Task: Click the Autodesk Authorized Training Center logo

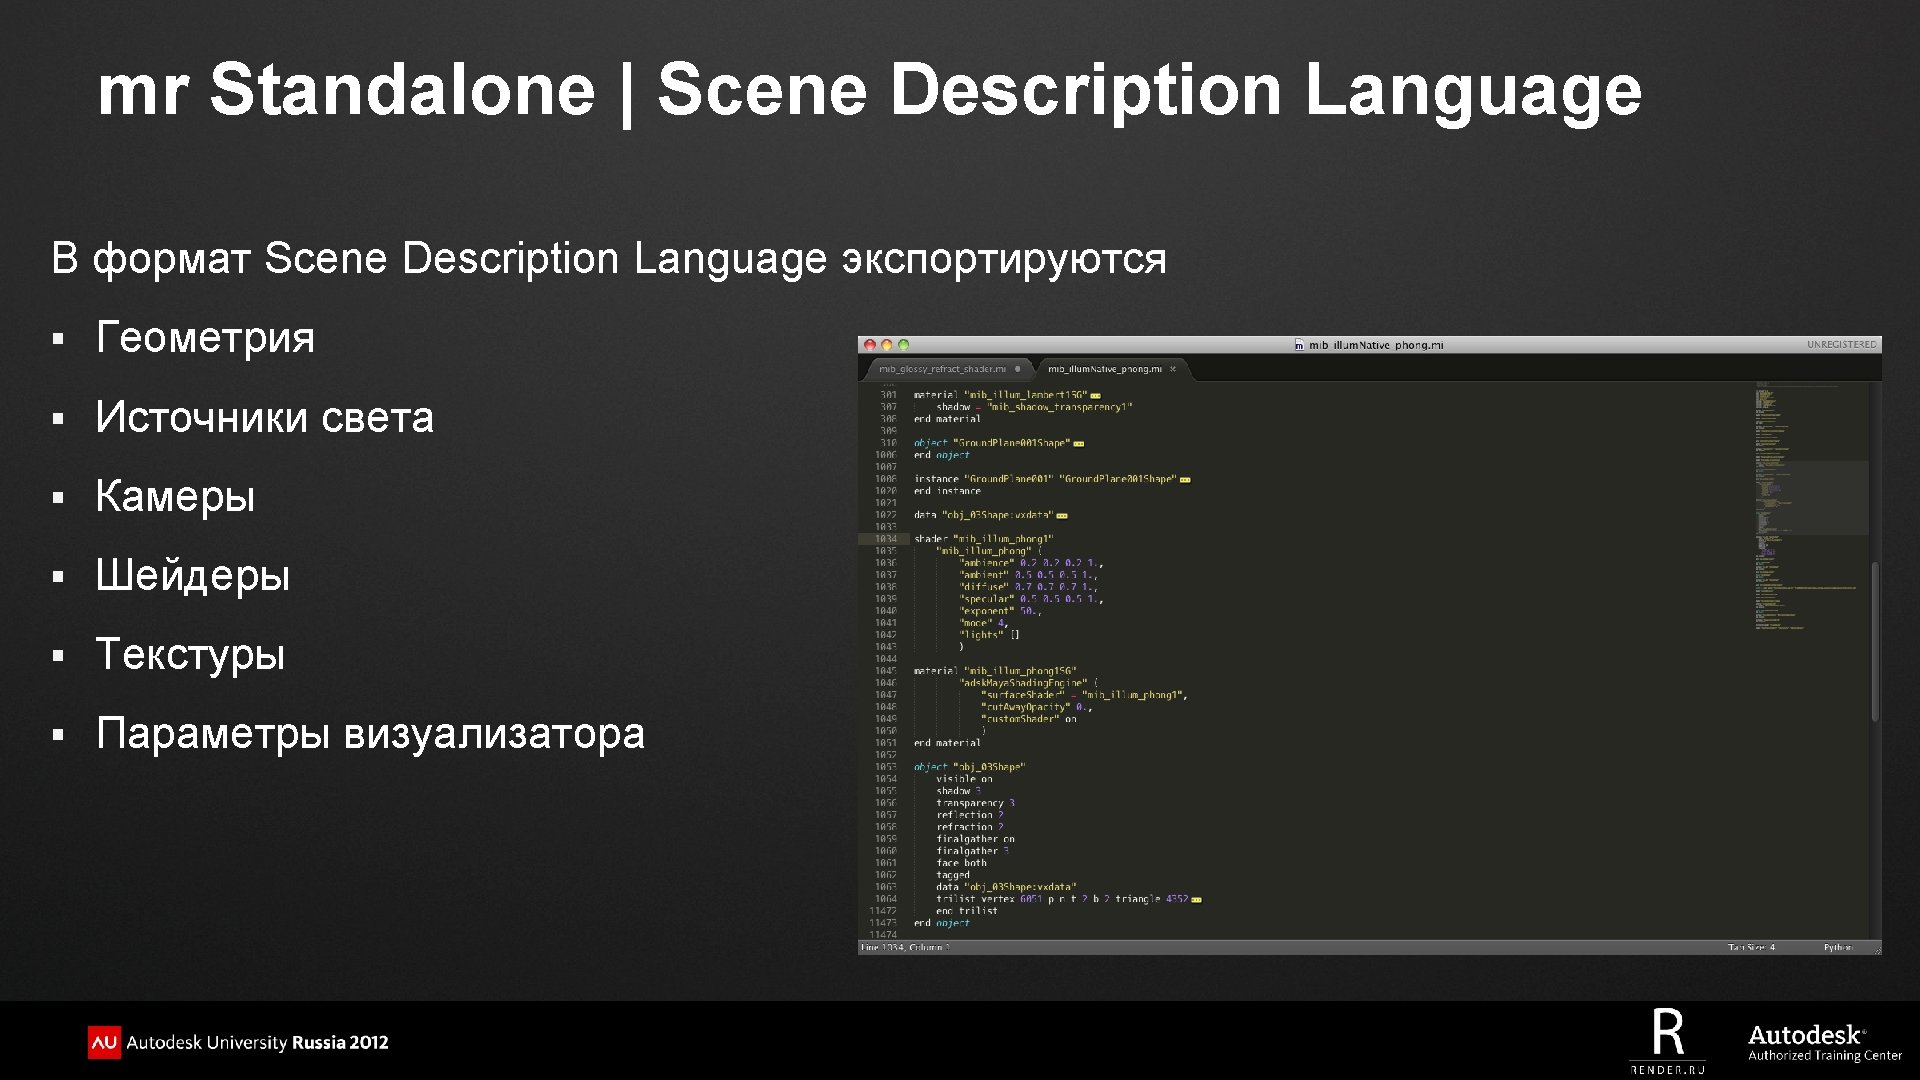Action: click(1824, 1042)
